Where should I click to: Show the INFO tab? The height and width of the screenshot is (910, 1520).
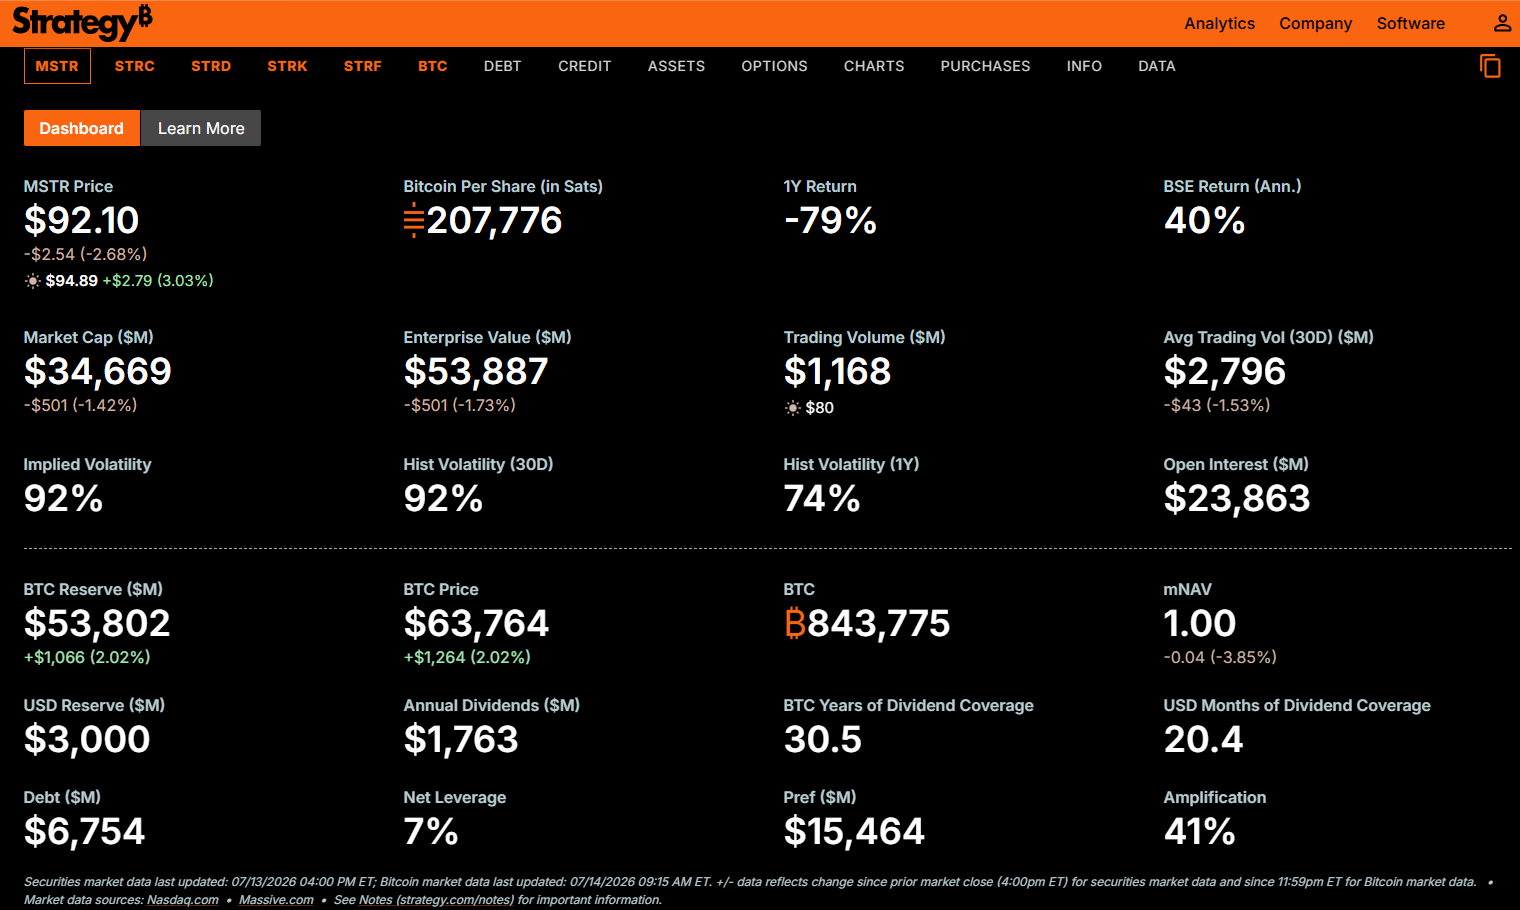coord(1084,66)
